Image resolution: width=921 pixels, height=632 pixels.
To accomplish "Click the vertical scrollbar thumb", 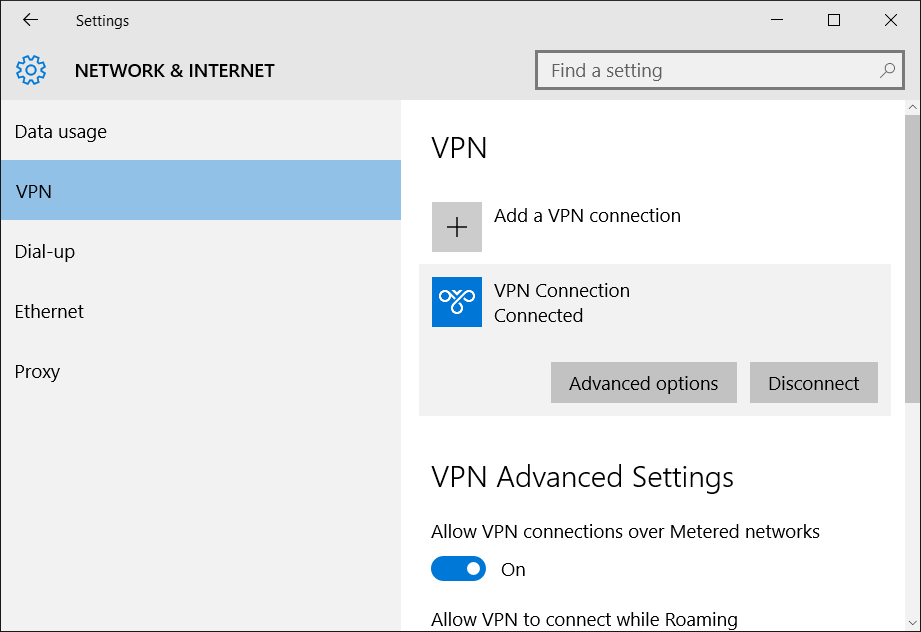I will [912, 258].
